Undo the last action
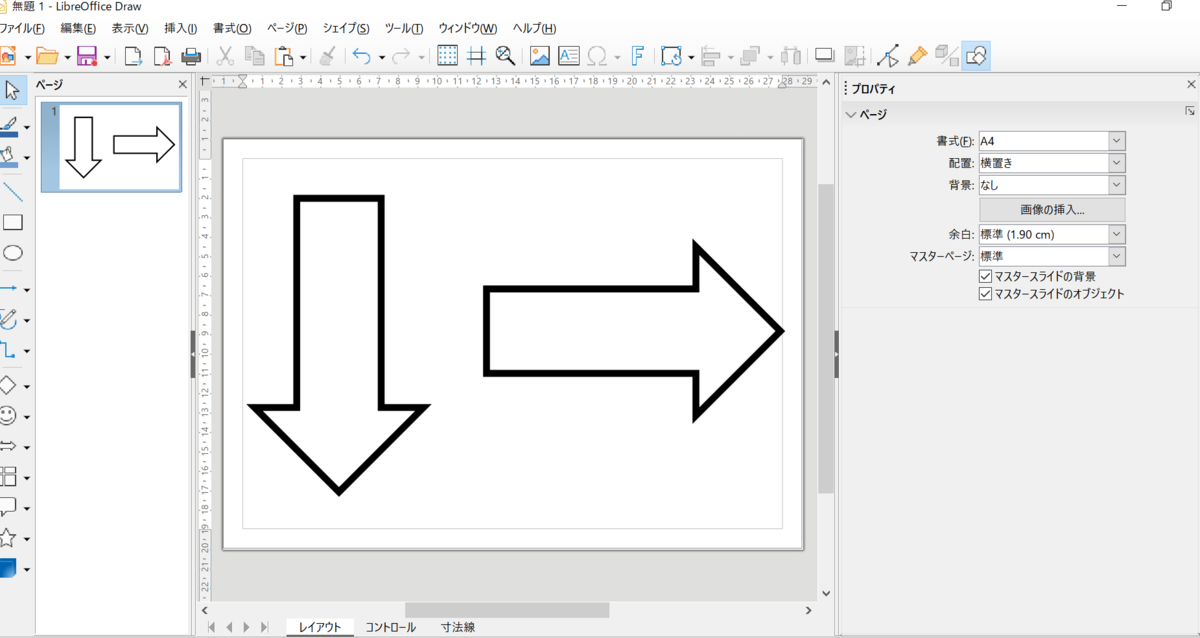 point(362,56)
